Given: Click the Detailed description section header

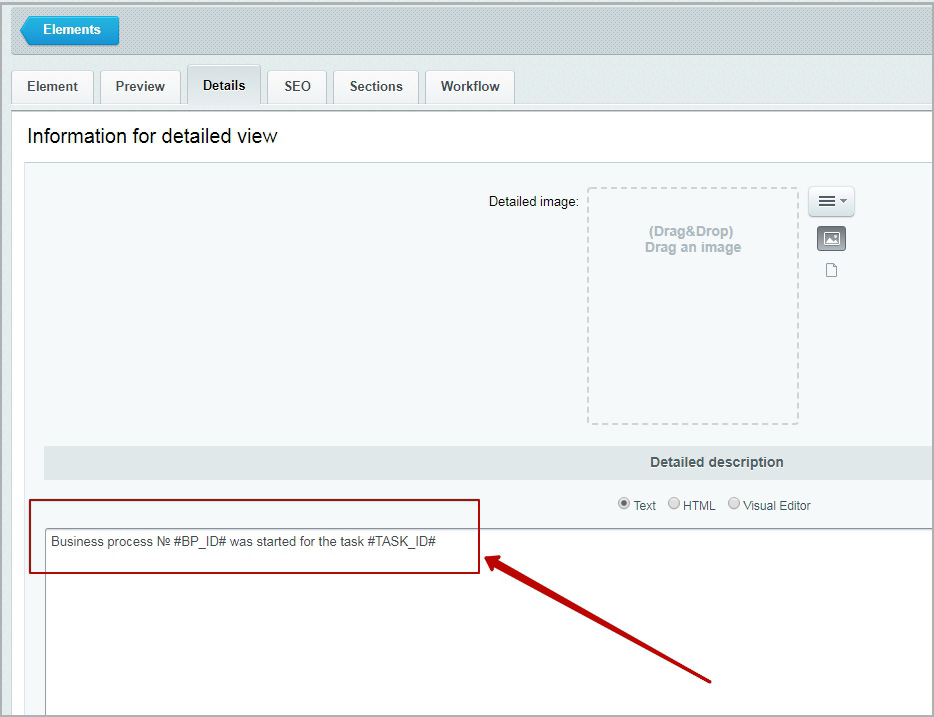Looking at the screenshot, I should 488,463.
